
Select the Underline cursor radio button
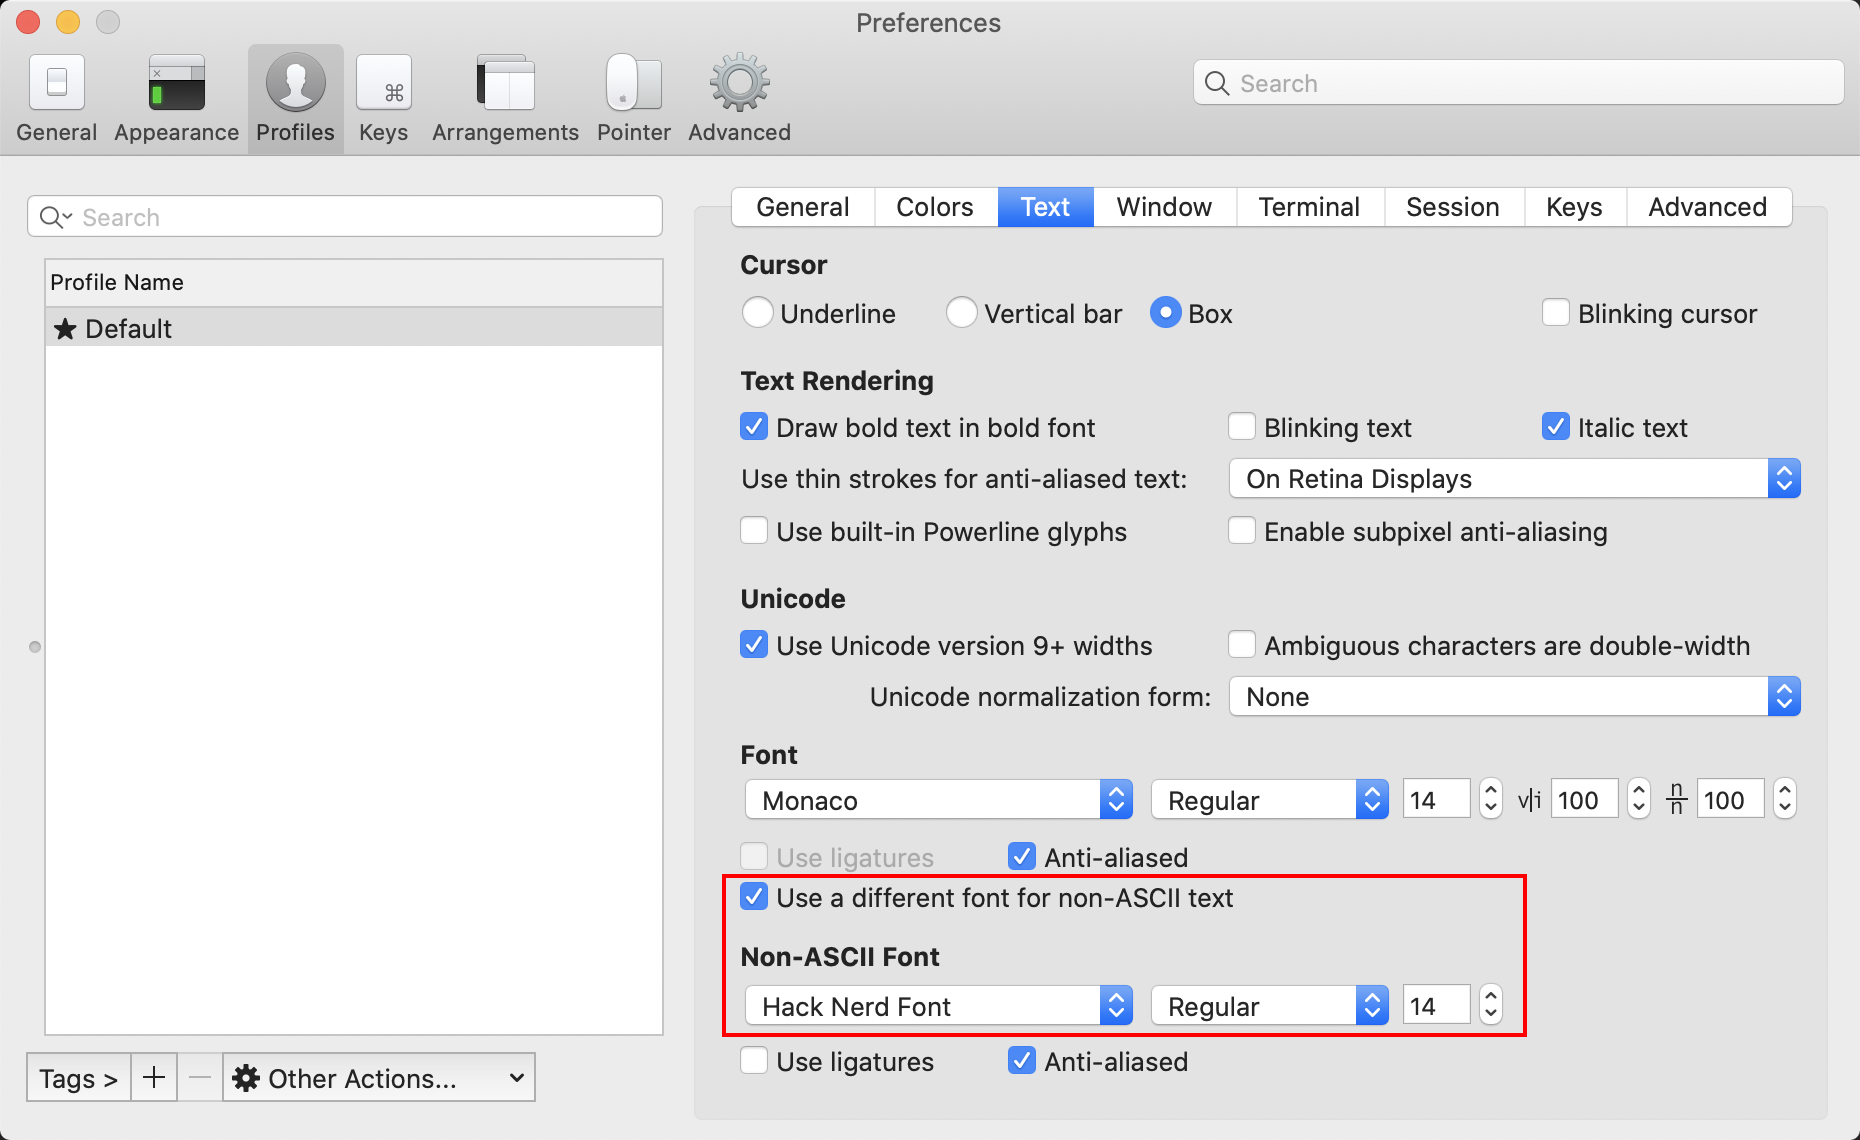758,314
